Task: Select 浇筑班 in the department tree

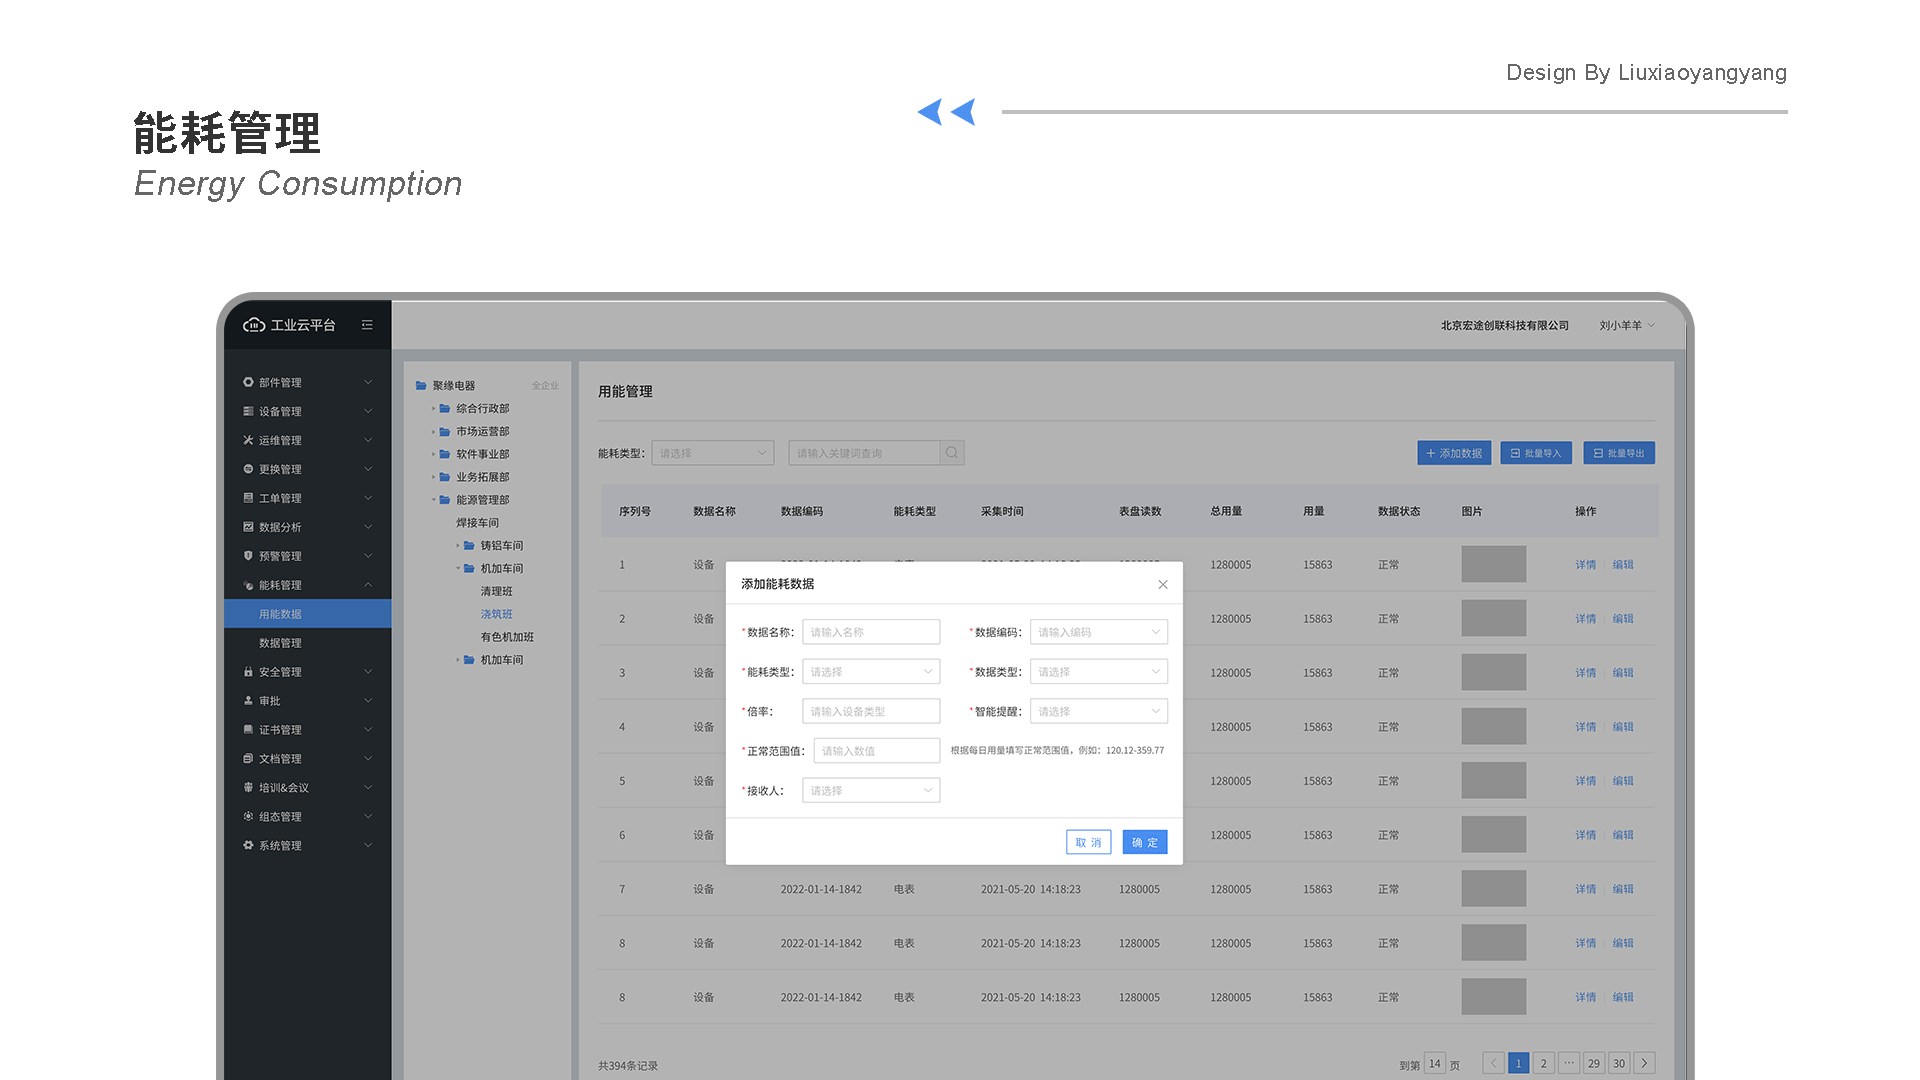Action: click(496, 614)
